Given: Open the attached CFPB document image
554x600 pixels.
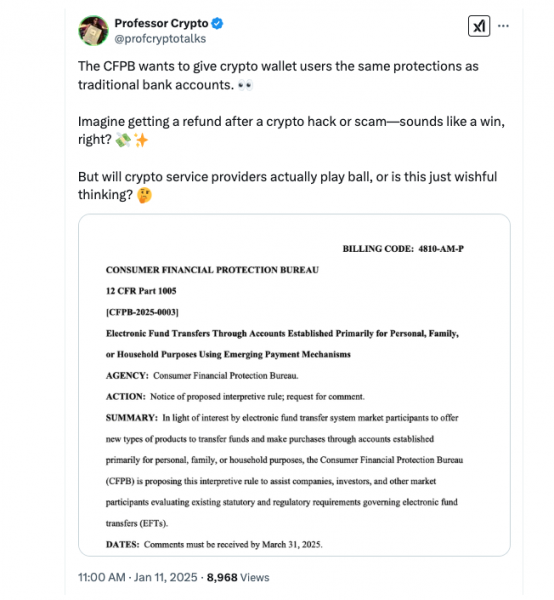Looking at the screenshot, I should 294,385.
